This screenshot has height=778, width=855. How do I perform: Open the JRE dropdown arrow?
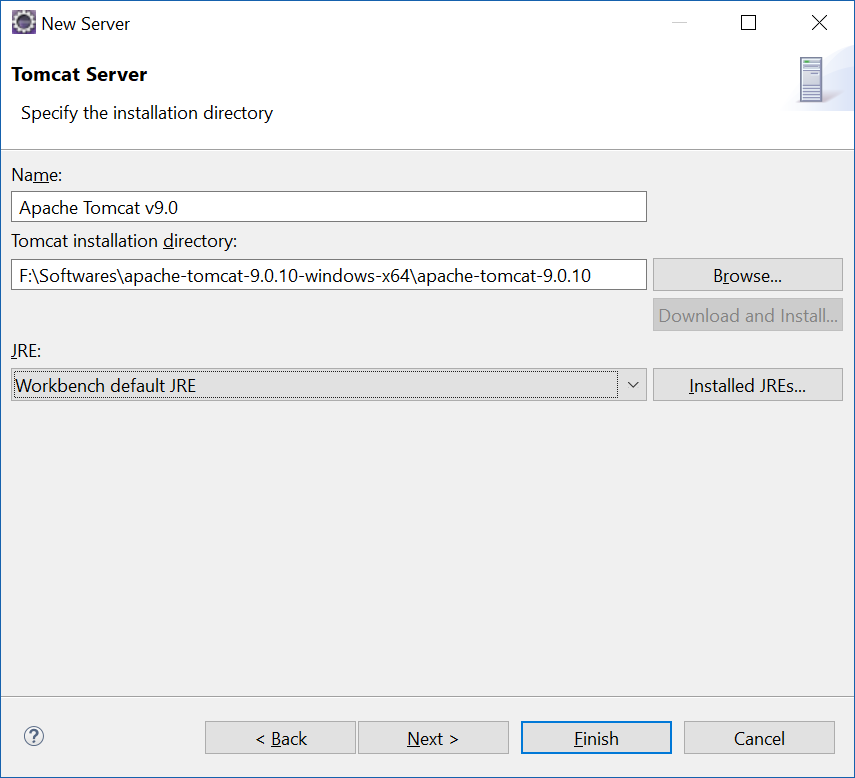click(x=633, y=385)
